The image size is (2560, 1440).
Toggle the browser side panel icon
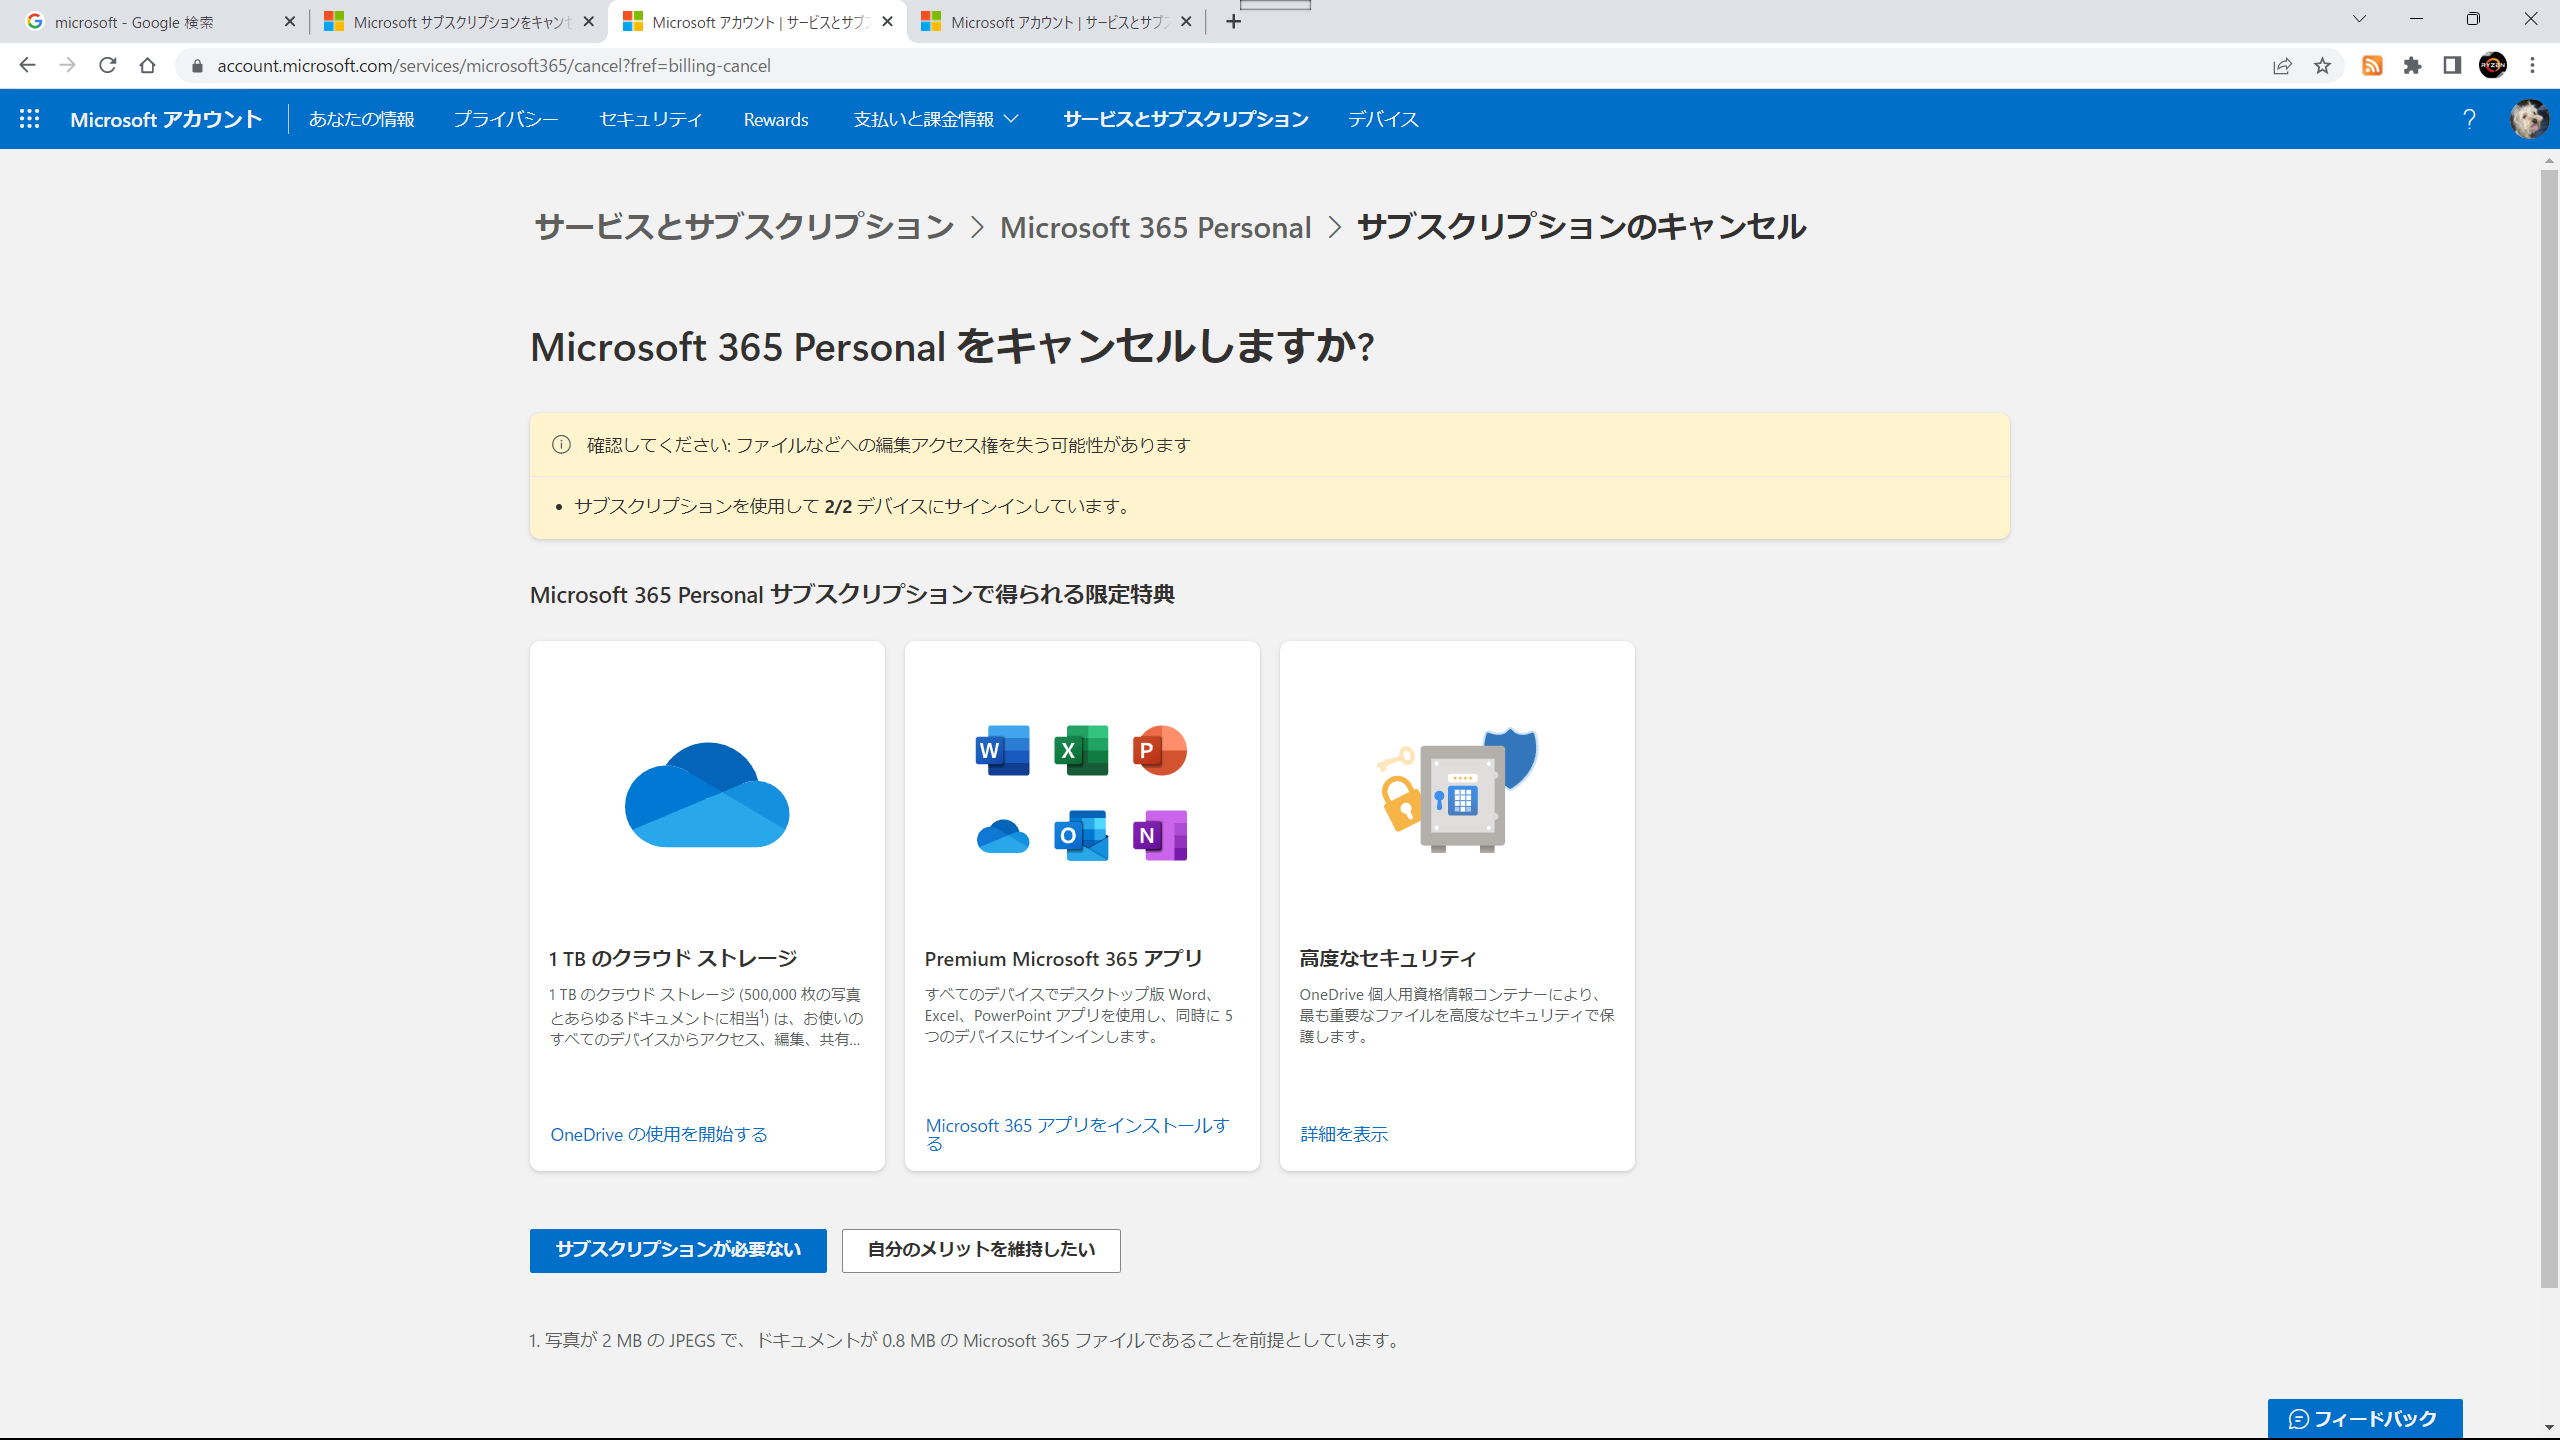(2452, 66)
